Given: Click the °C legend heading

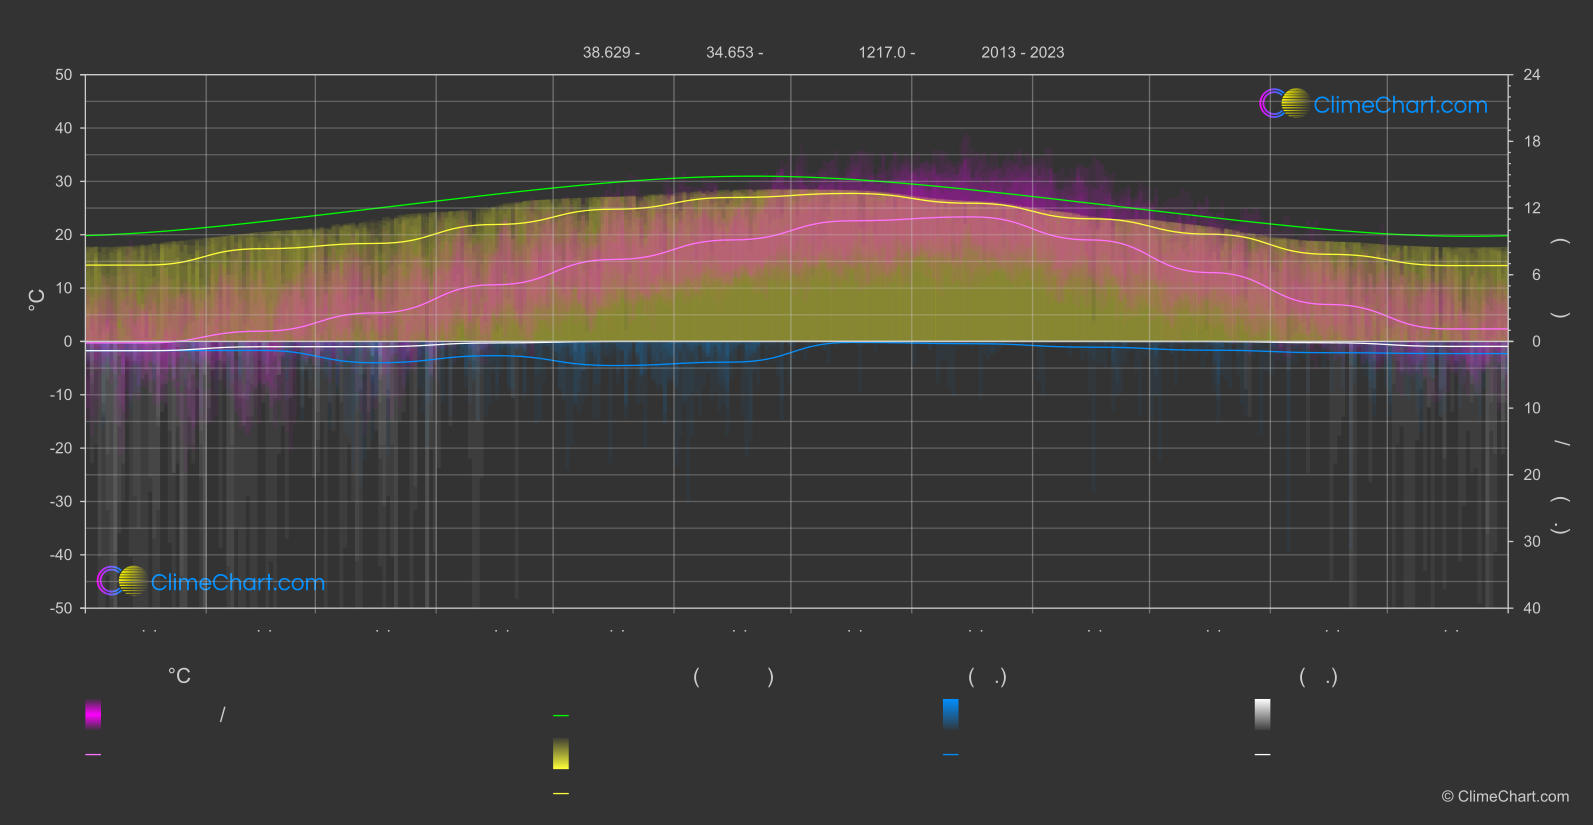Looking at the screenshot, I should [179, 677].
